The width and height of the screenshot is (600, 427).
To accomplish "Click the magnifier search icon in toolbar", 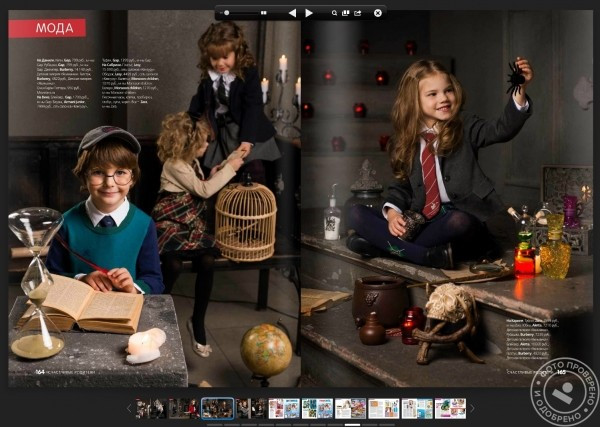I will tap(332, 13).
